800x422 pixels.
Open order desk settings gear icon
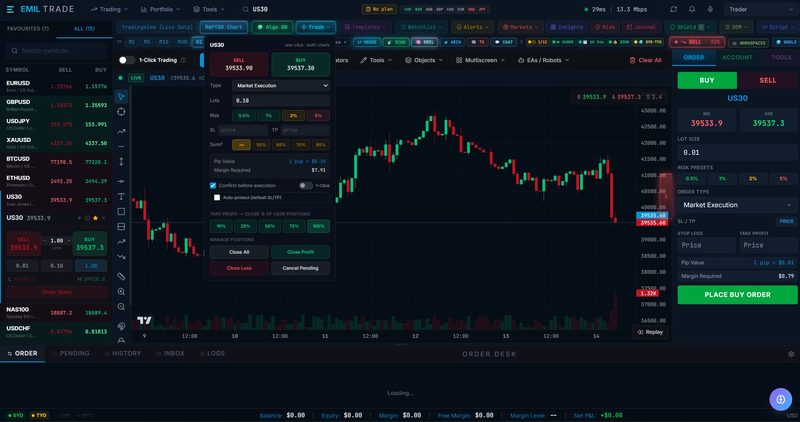791,354
